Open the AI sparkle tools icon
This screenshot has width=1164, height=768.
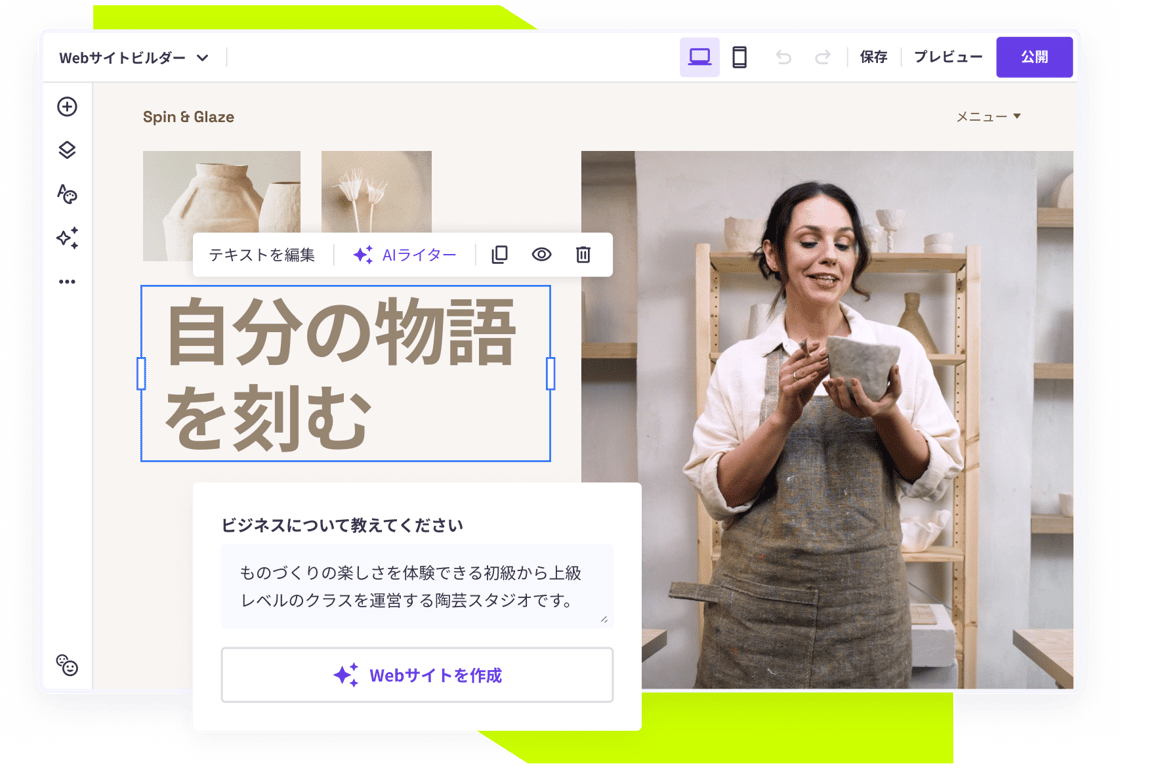(x=67, y=238)
